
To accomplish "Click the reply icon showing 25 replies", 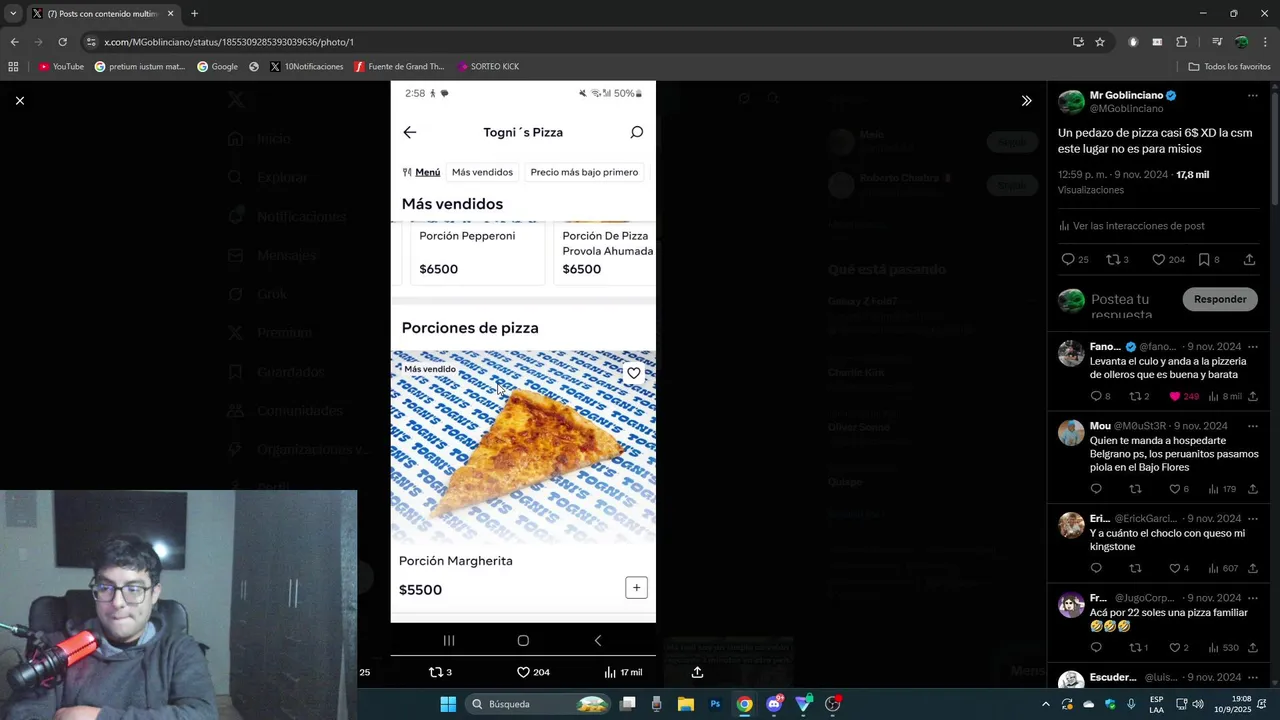I will (1068, 259).
